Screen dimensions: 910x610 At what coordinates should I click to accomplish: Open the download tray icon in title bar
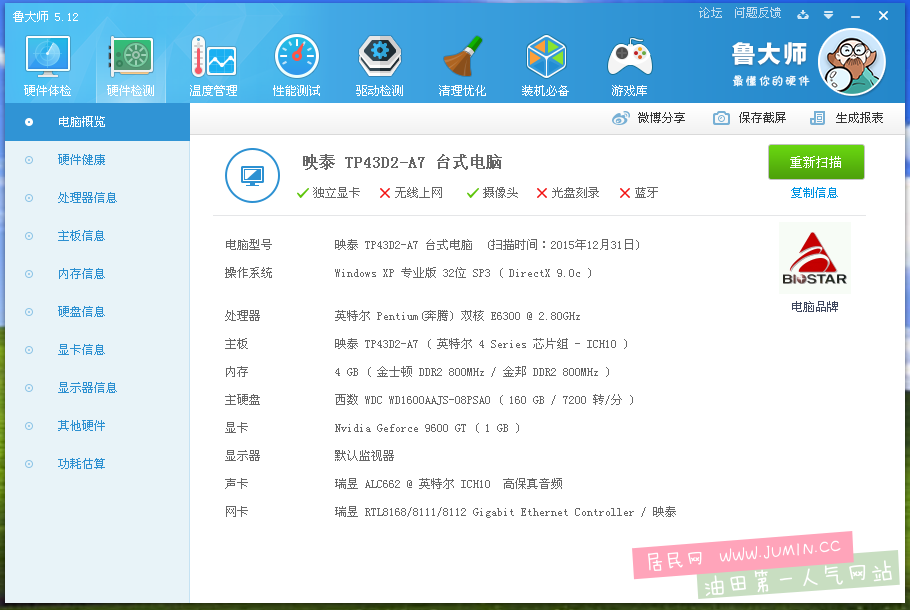(803, 15)
